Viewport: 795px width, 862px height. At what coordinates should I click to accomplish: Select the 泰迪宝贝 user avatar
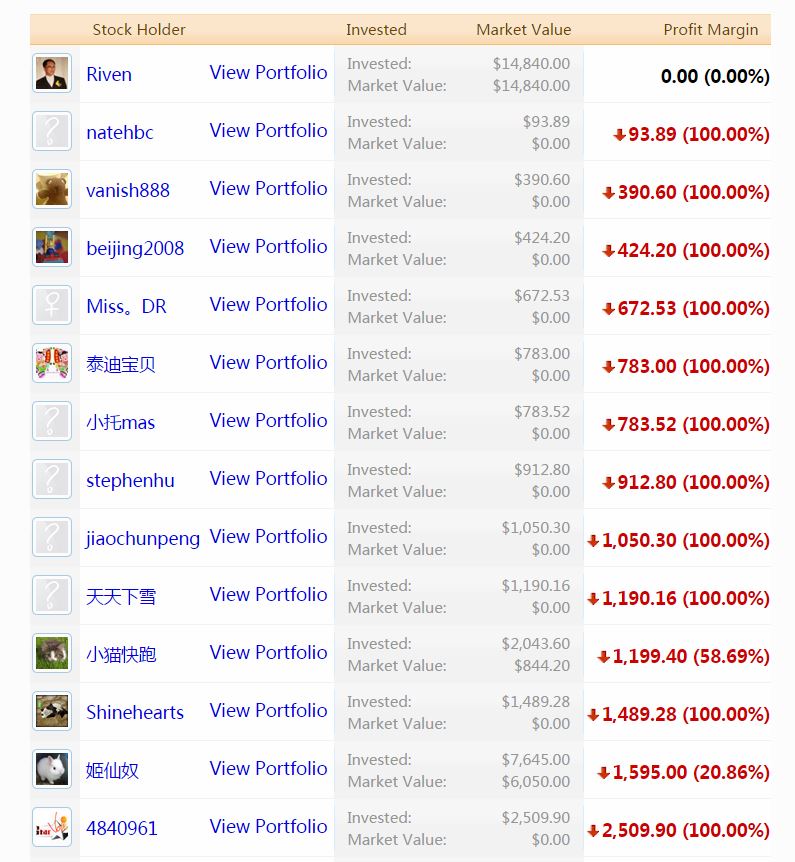tap(52, 364)
